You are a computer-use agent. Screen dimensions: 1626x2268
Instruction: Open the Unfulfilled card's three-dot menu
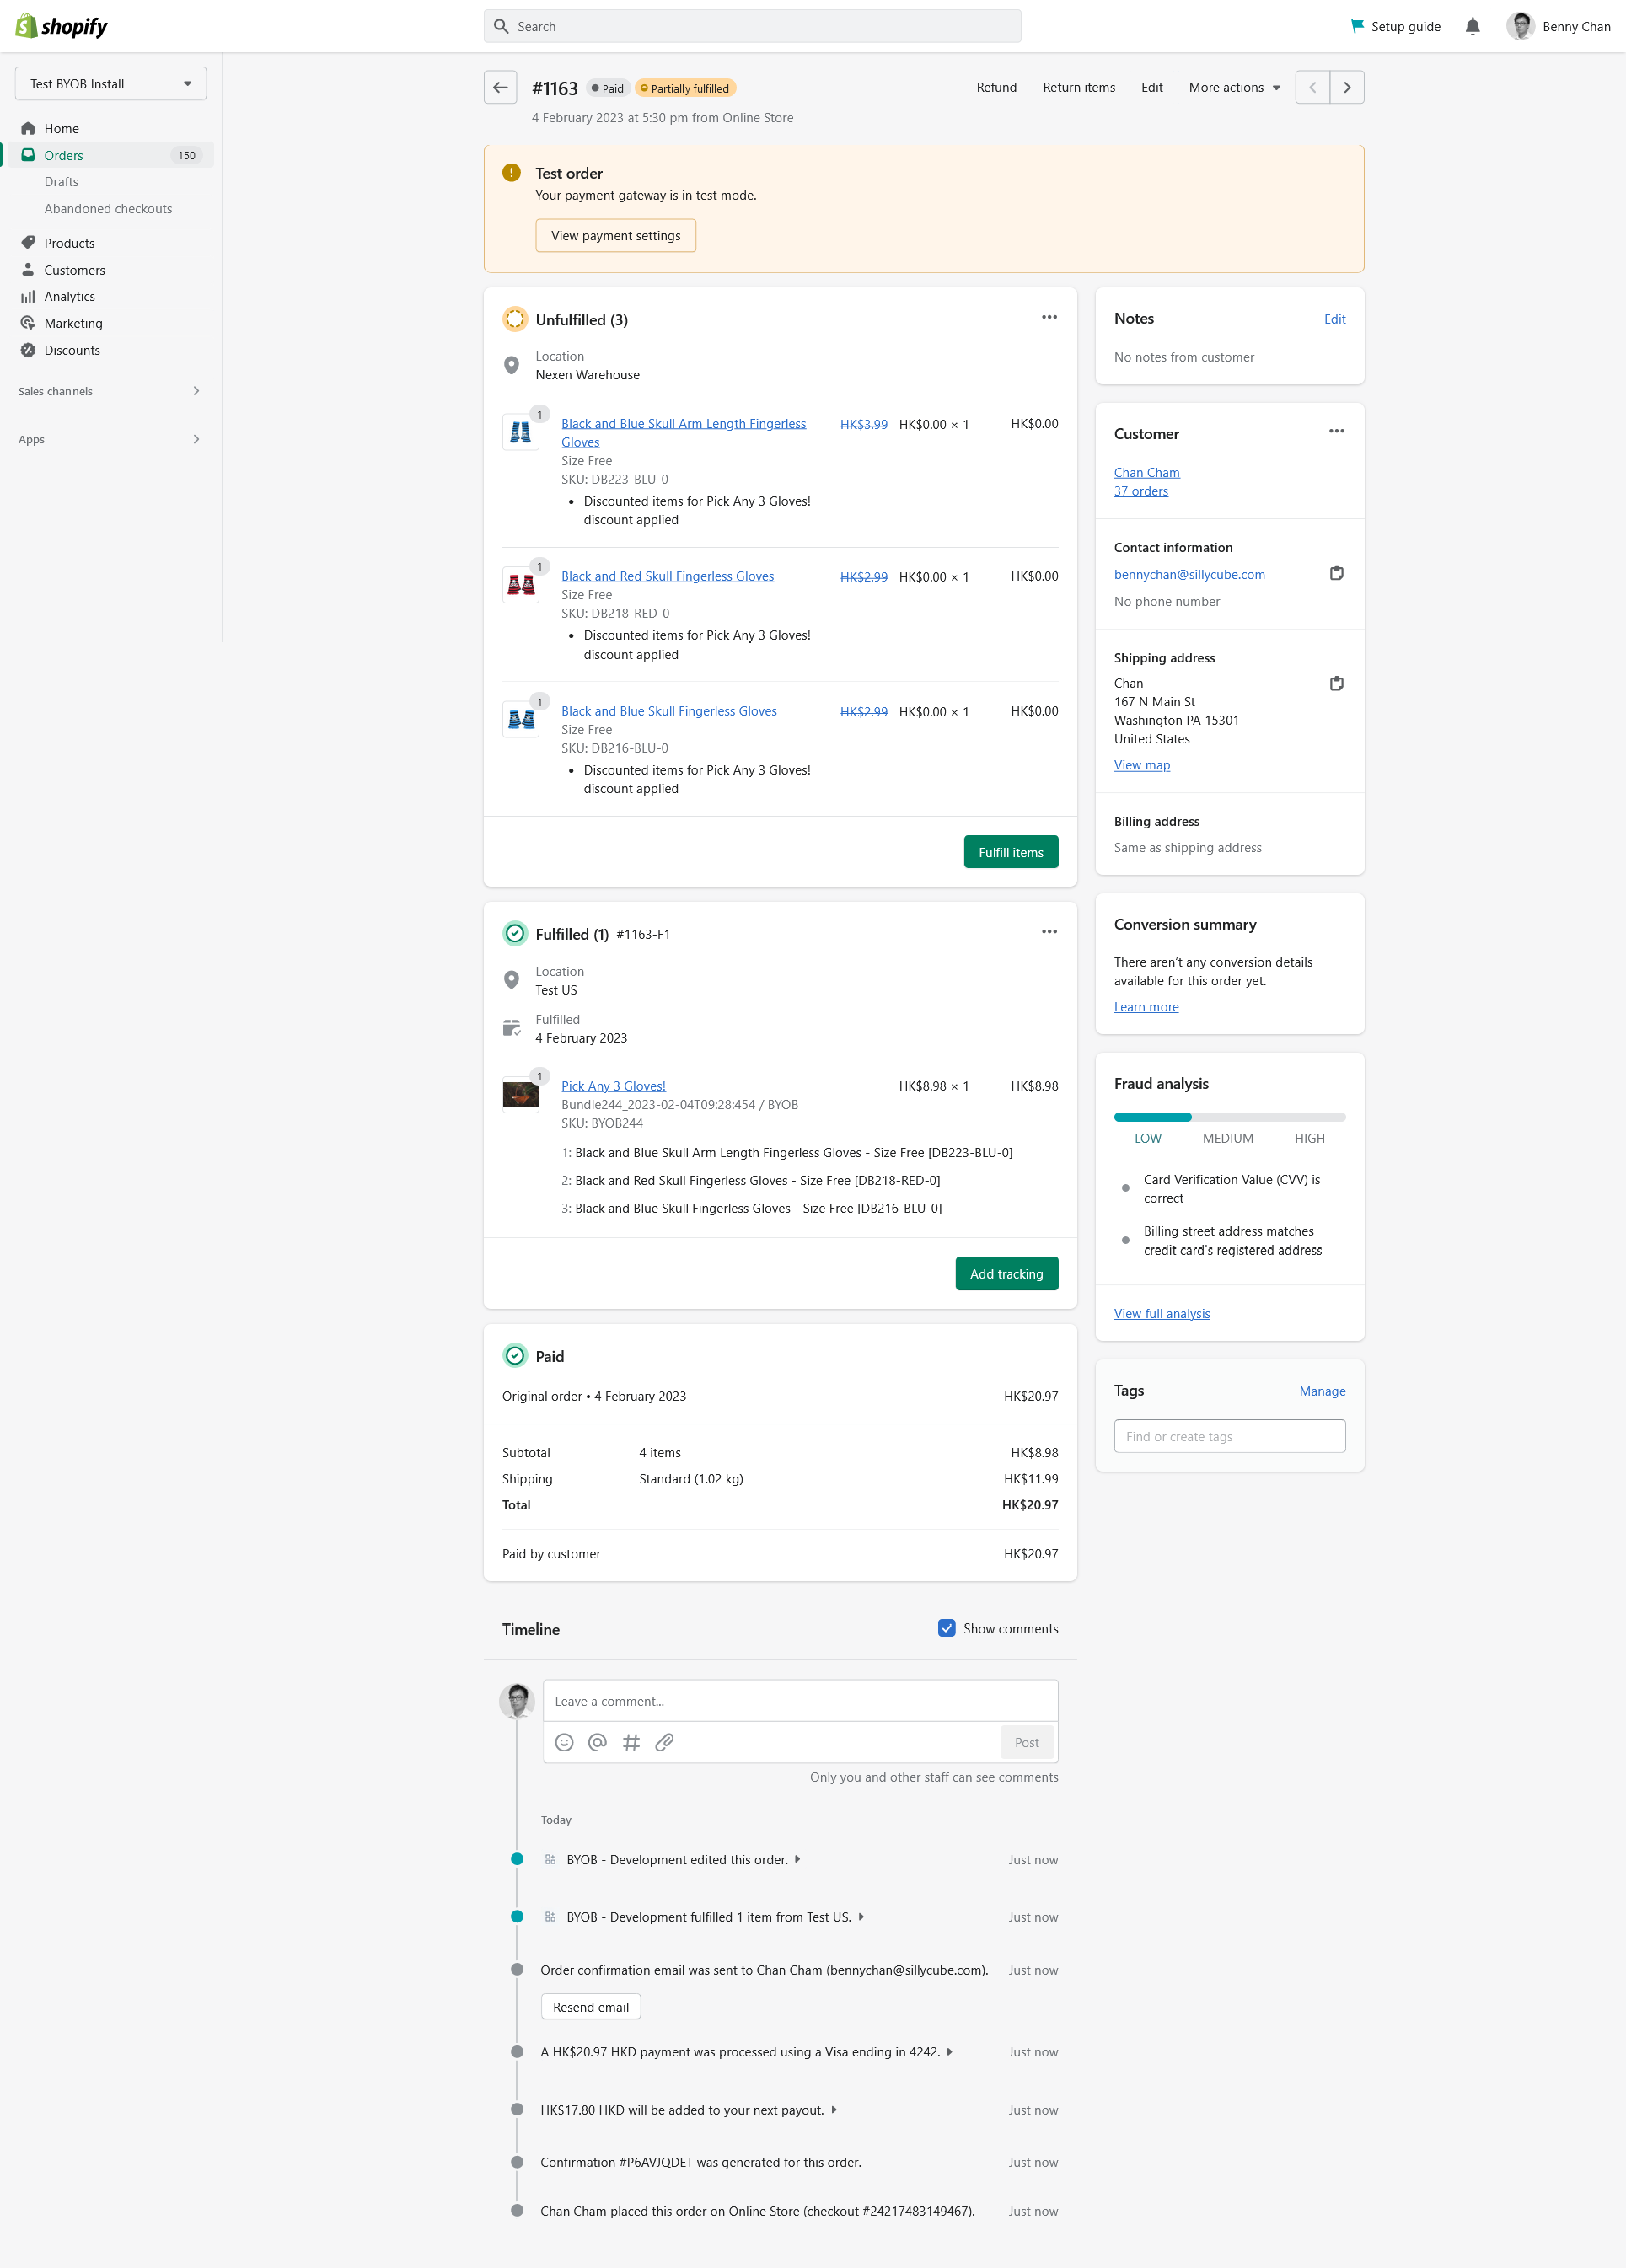1049,317
